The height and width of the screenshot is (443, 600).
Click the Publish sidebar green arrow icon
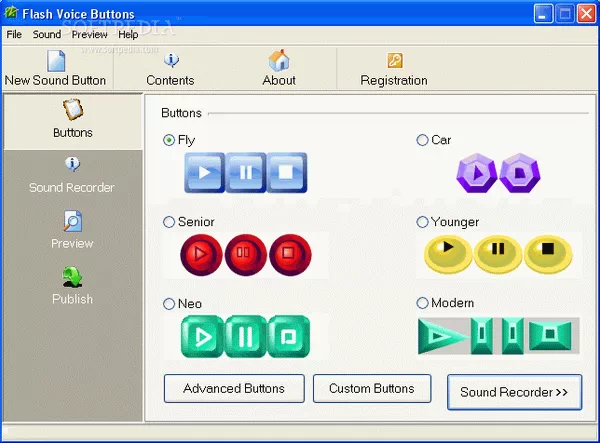[x=72, y=277]
